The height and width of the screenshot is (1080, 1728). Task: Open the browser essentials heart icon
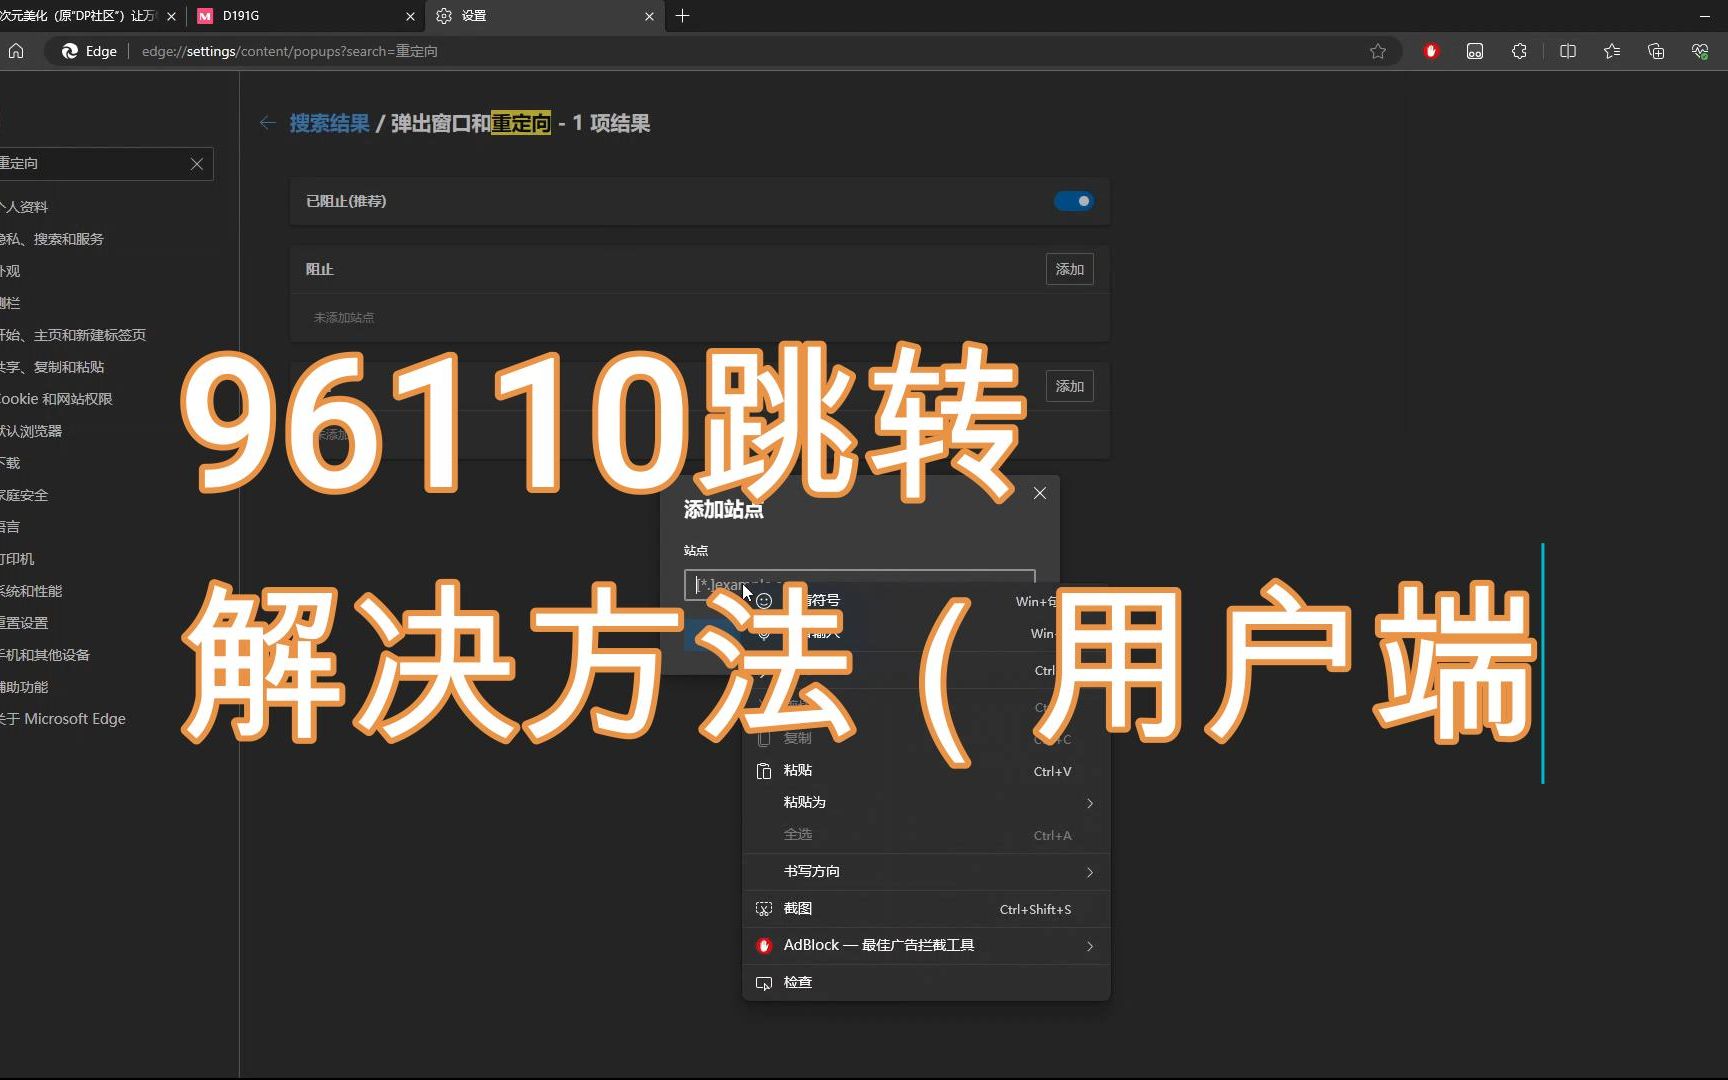(x=1700, y=51)
